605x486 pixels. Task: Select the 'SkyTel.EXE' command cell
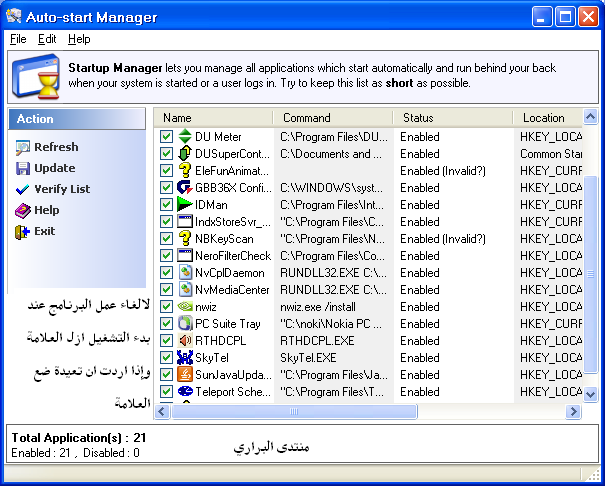point(308,358)
